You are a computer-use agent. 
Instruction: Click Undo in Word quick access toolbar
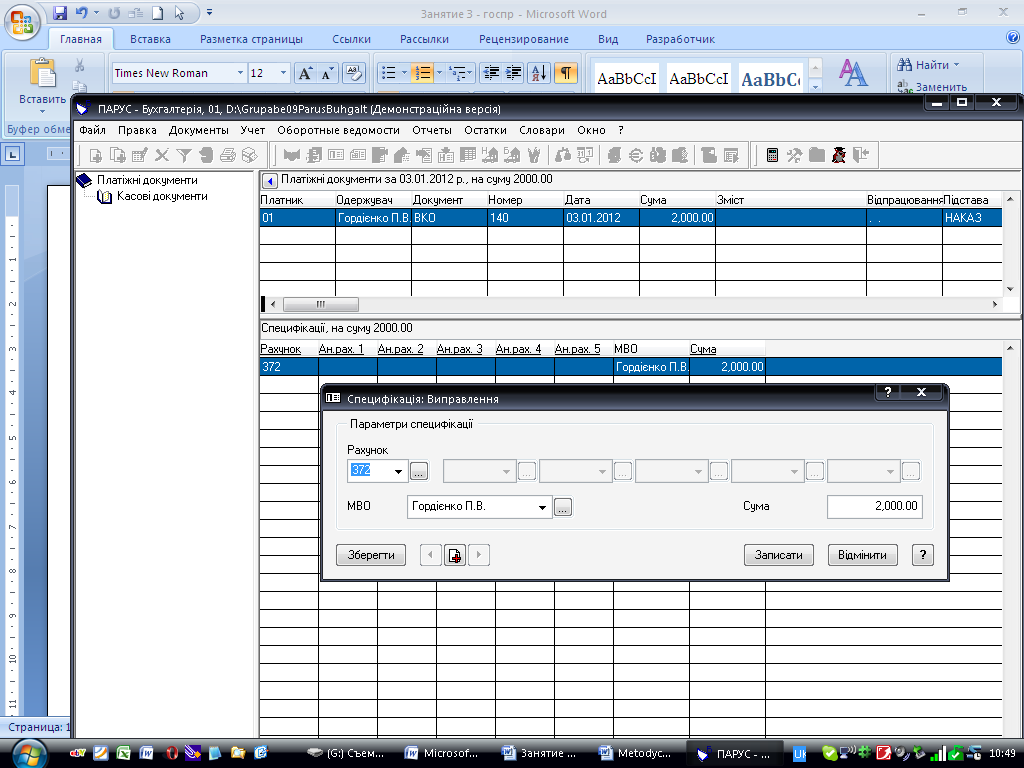tap(81, 13)
